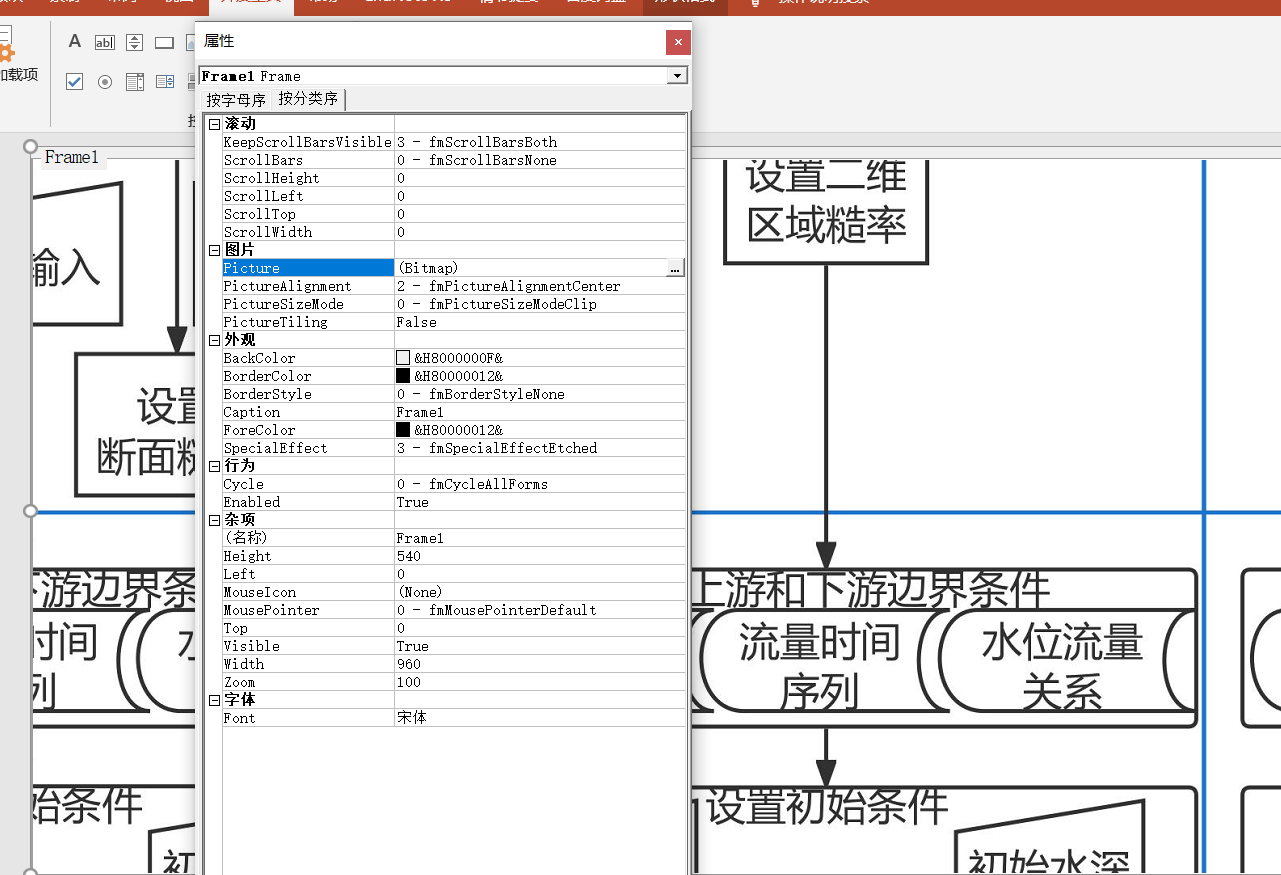Click the BorderColor black swatch
The width and height of the screenshot is (1281, 875).
click(403, 376)
